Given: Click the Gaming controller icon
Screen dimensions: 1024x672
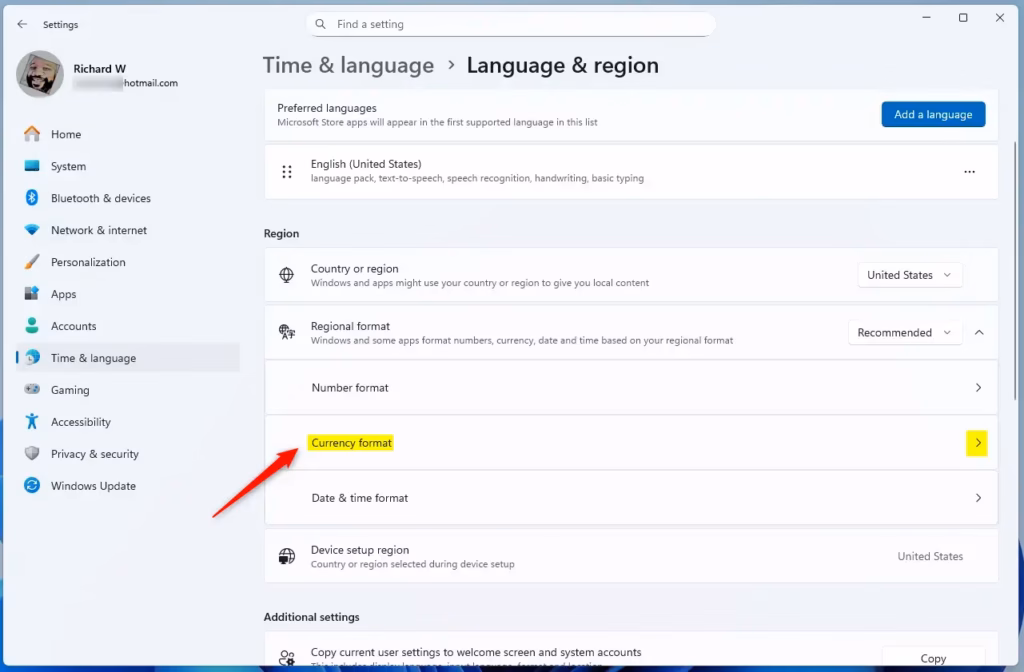Looking at the screenshot, I should [31, 390].
